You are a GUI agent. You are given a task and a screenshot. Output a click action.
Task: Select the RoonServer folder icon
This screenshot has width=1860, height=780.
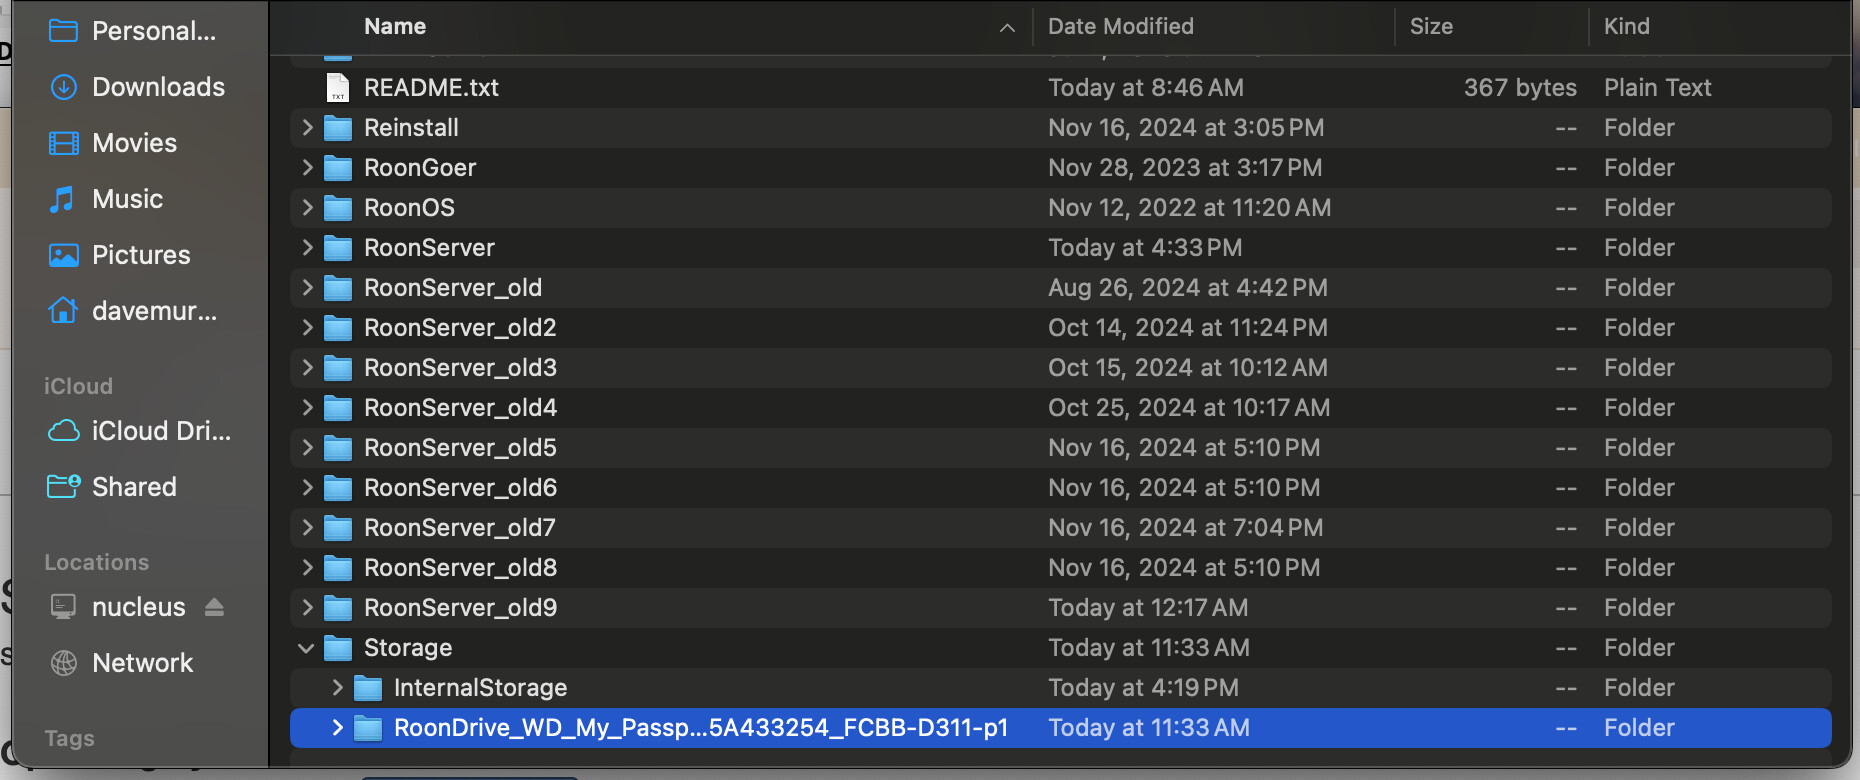pyautogui.click(x=338, y=248)
